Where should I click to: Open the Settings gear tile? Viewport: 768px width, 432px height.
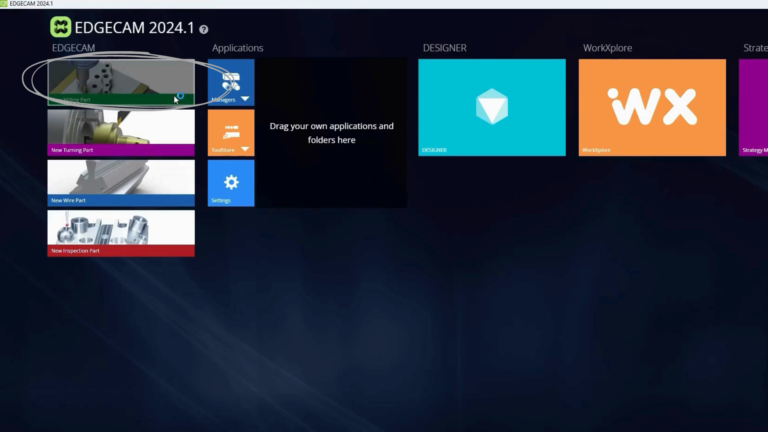pos(231,183)
